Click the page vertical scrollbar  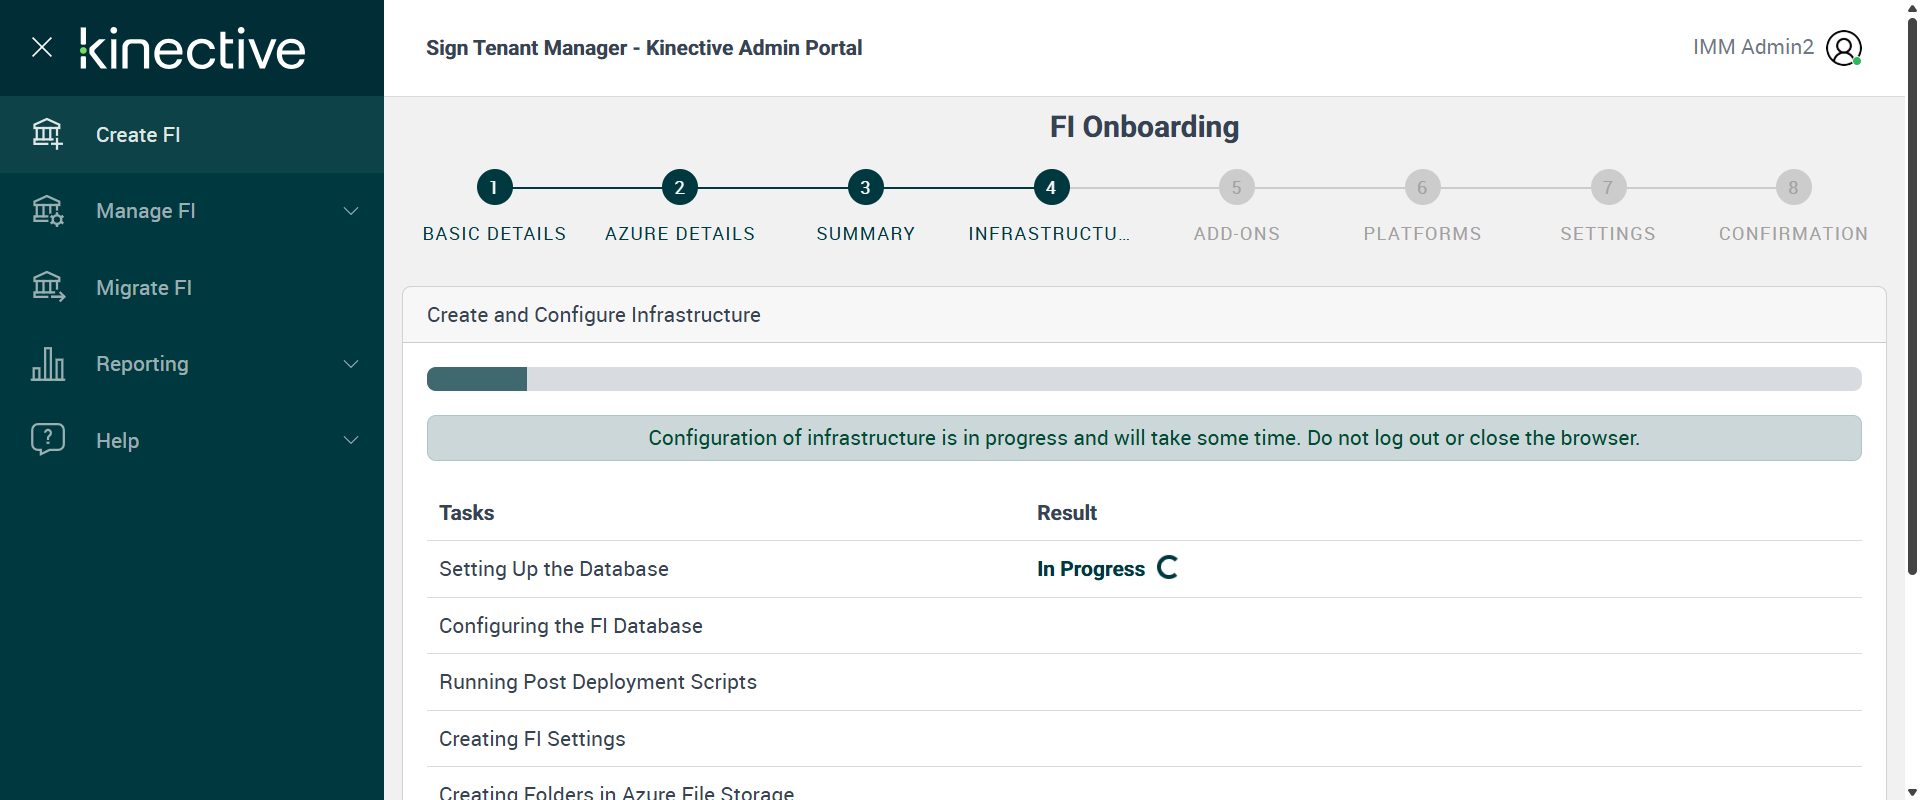[x=1912, y=300]
